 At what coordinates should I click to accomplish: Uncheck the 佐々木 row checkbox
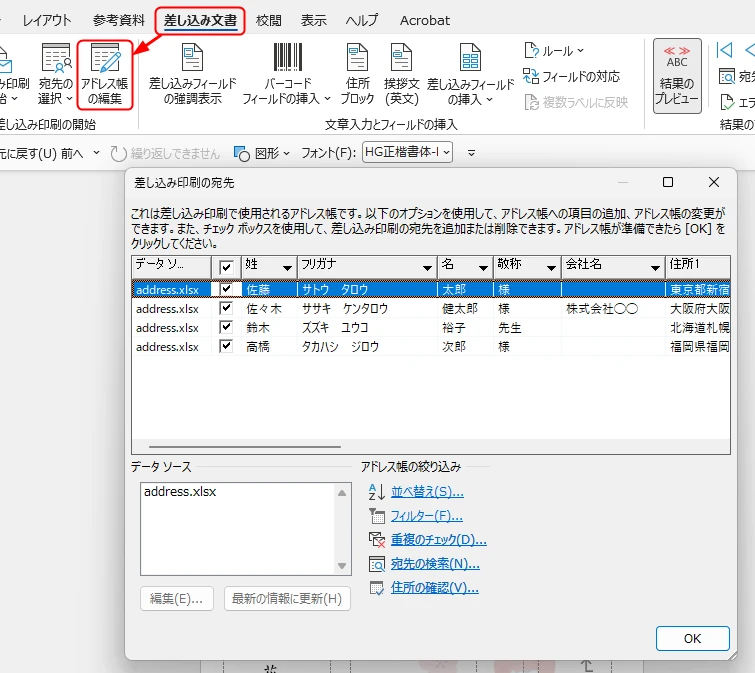(x=226, y=308)
